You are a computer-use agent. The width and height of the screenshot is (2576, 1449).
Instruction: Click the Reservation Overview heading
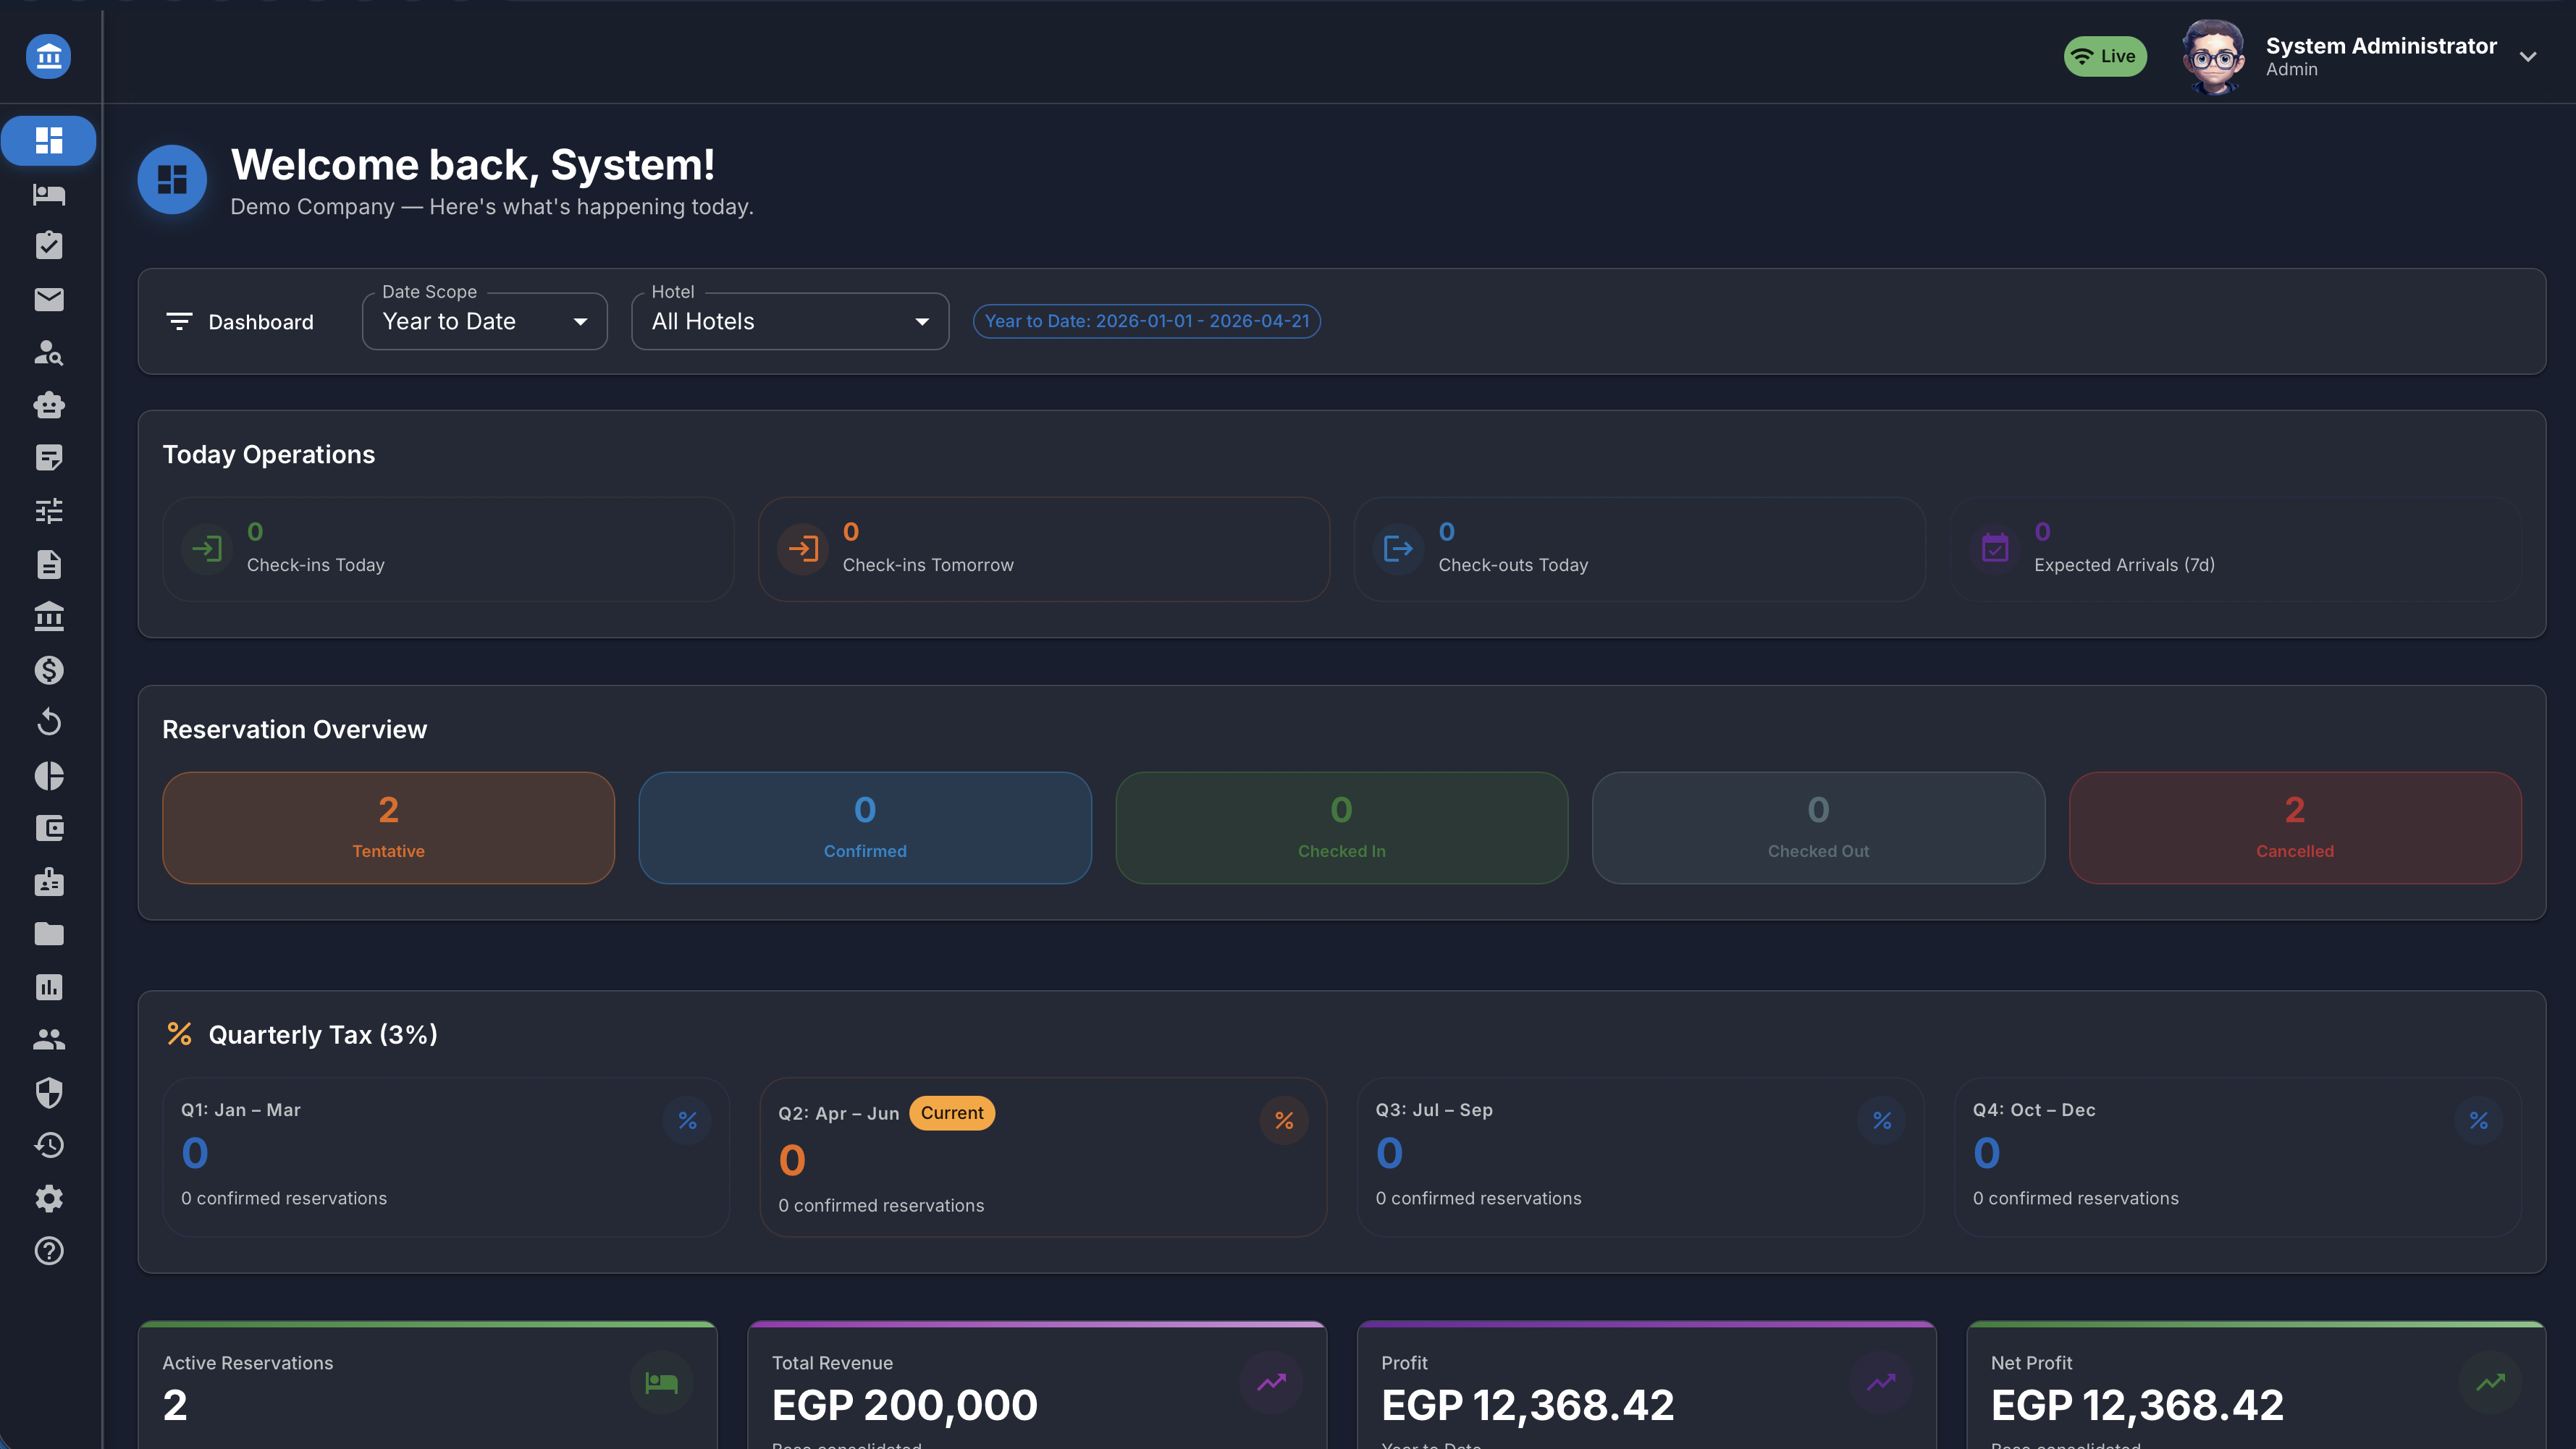point(294,729)
